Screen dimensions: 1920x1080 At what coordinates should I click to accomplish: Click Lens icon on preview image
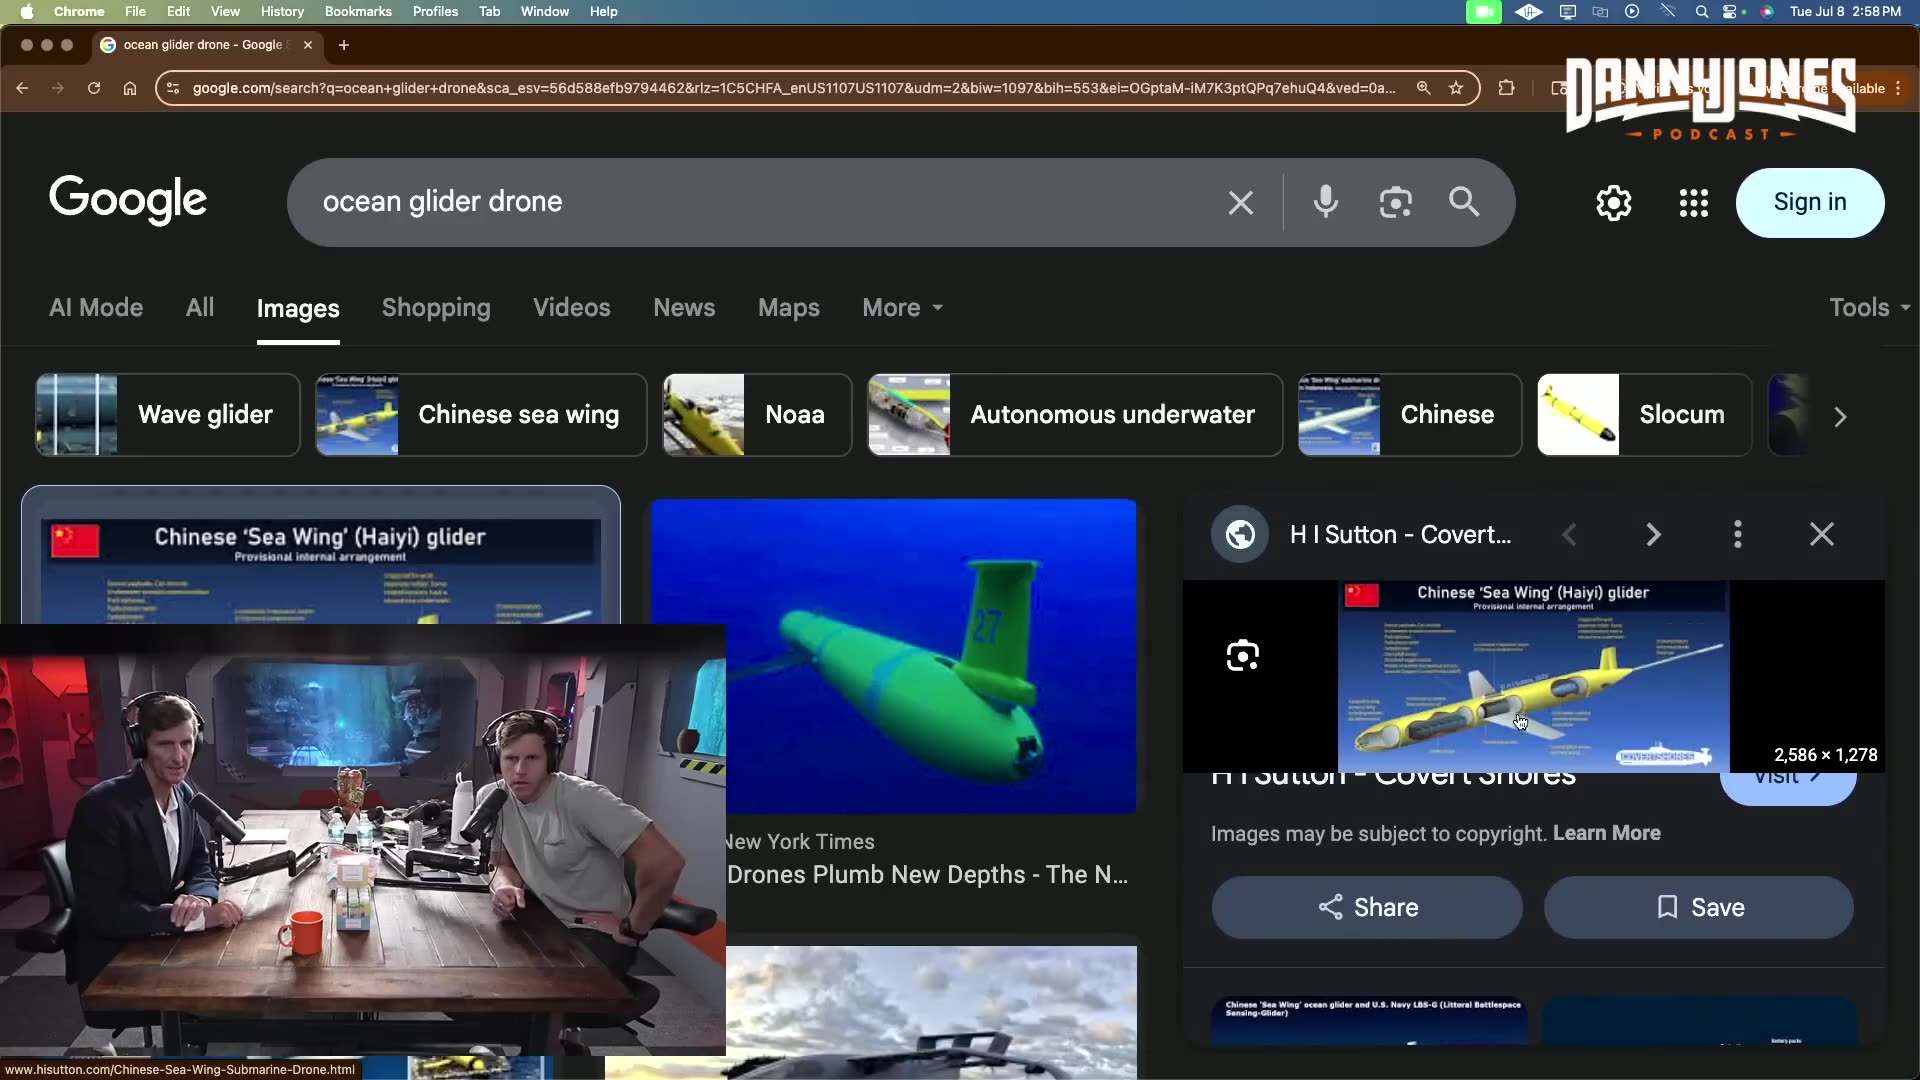pyautogui.click(x=1242, y=656)
